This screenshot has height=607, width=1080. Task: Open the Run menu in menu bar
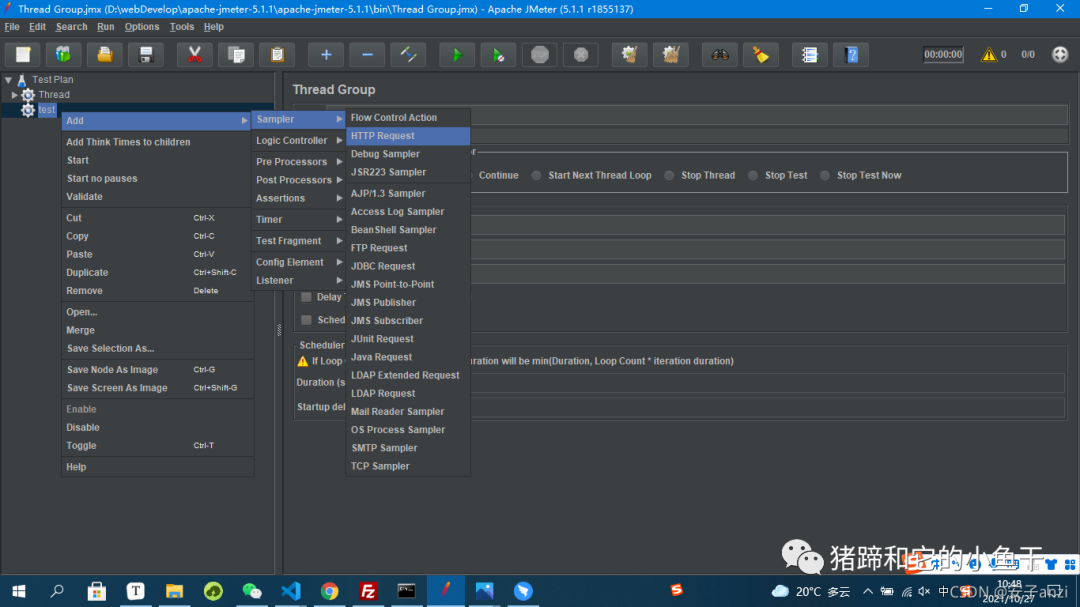(x=105, y=27)
